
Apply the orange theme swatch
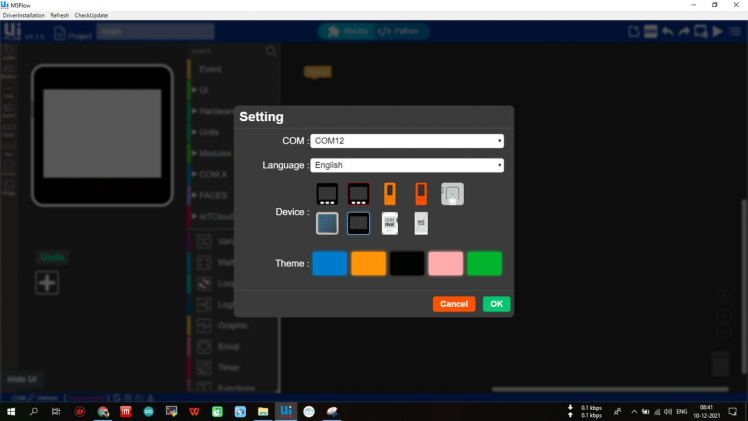tap(368, 263)
